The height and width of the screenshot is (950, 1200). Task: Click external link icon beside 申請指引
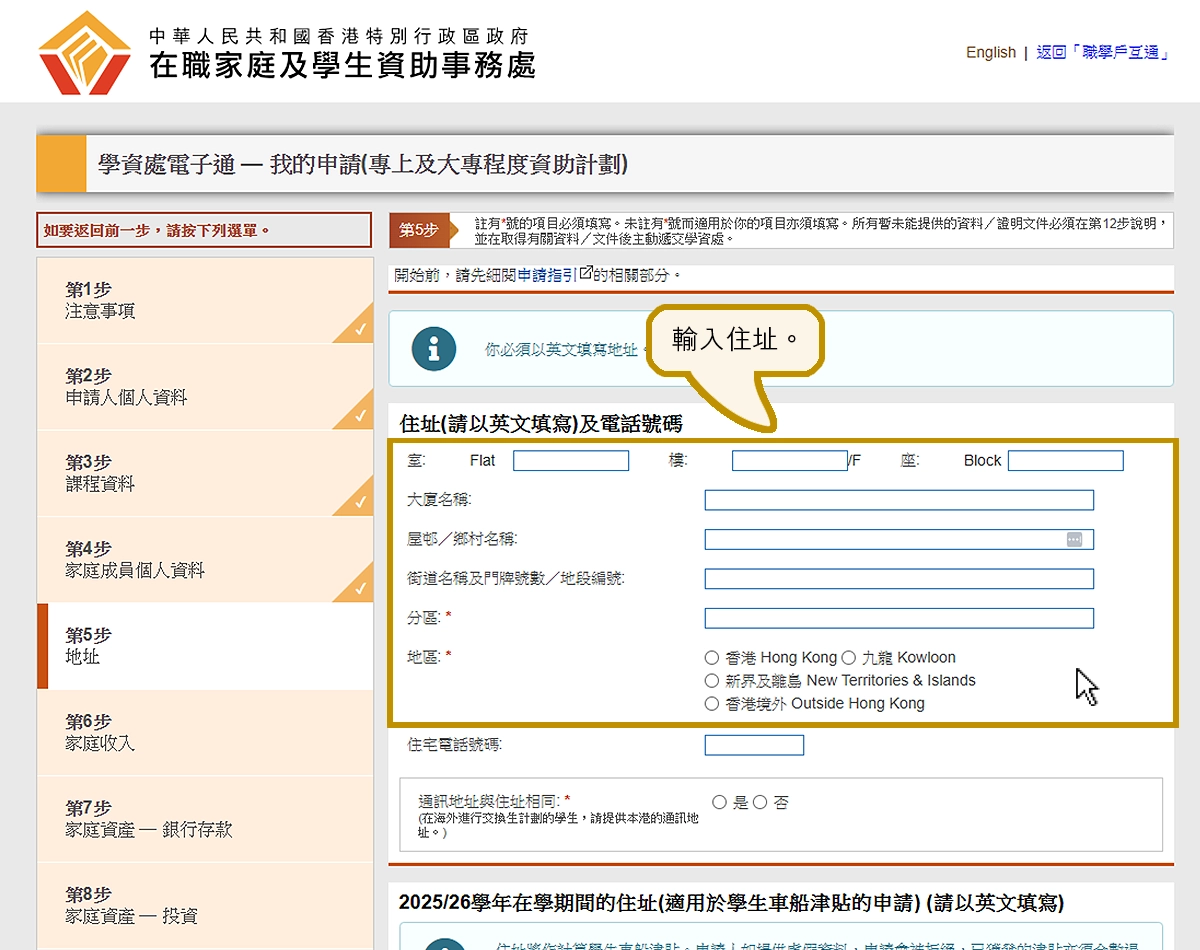586,273
